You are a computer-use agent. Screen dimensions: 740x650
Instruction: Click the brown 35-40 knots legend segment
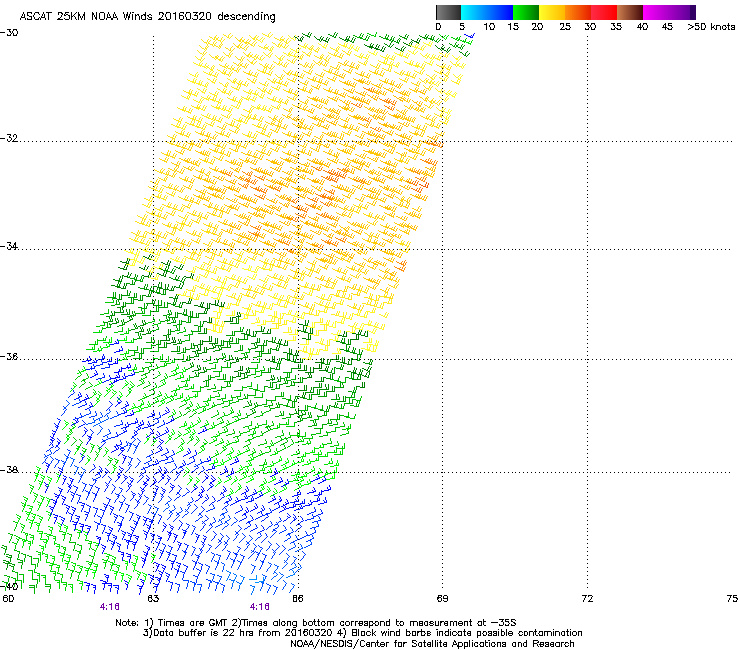630,12
